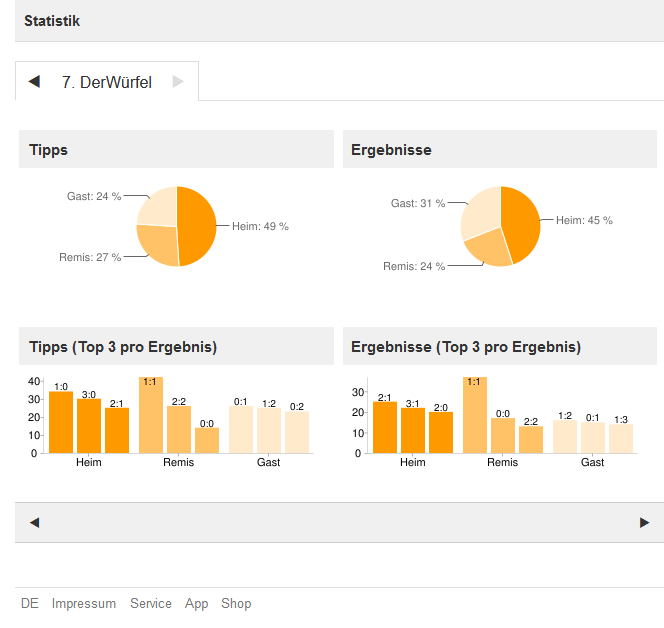Open the Impressum link

(x=84, y=603)
